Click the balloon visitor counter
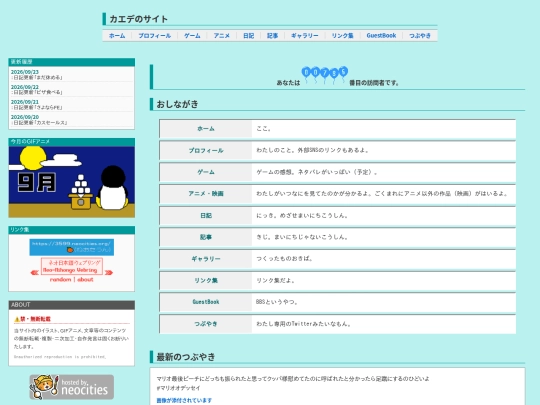 (x=324, y=76)
